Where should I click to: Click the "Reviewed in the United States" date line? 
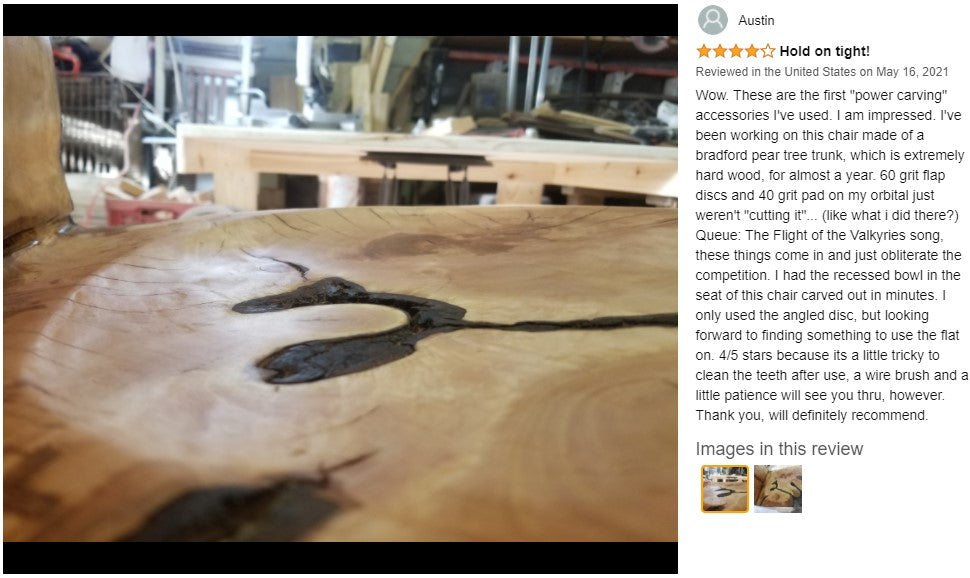(x=822, y=72)
